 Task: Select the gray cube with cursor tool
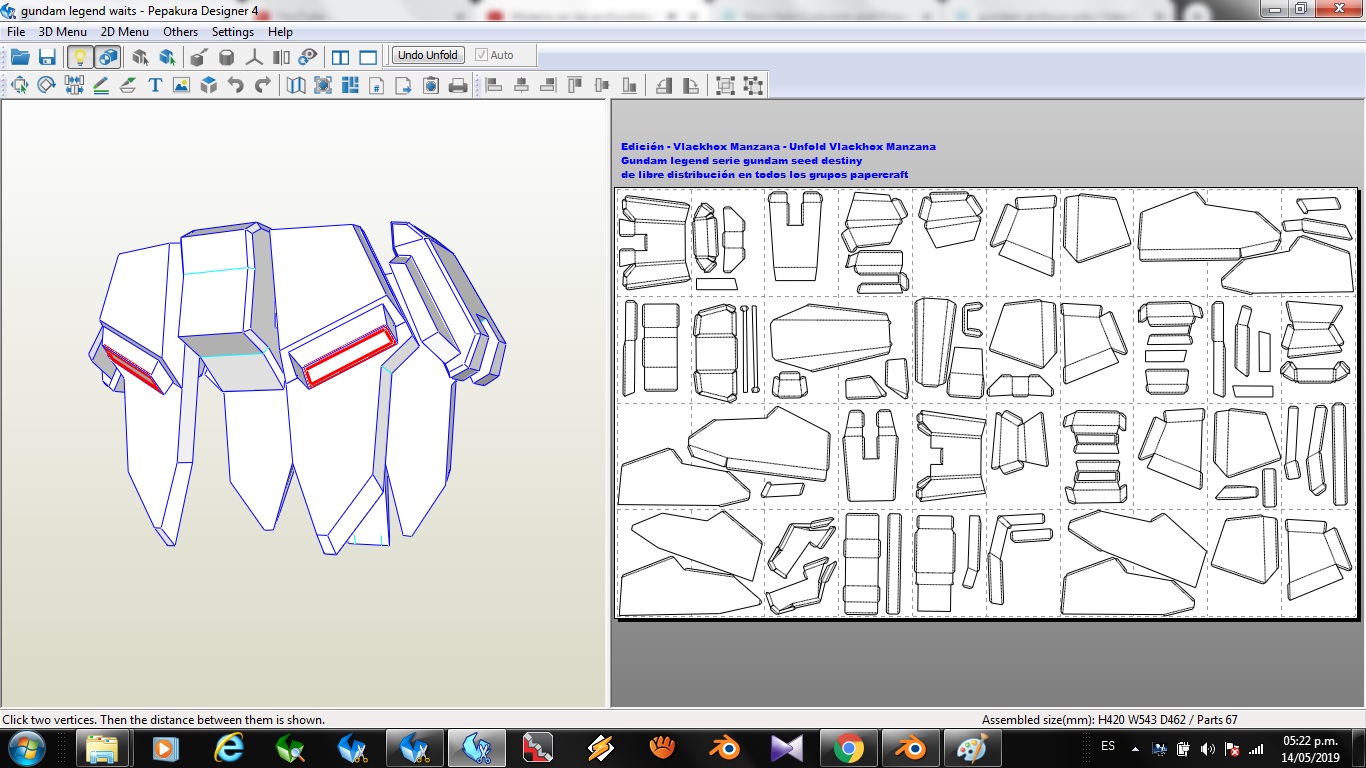click(x=140, y=56)
